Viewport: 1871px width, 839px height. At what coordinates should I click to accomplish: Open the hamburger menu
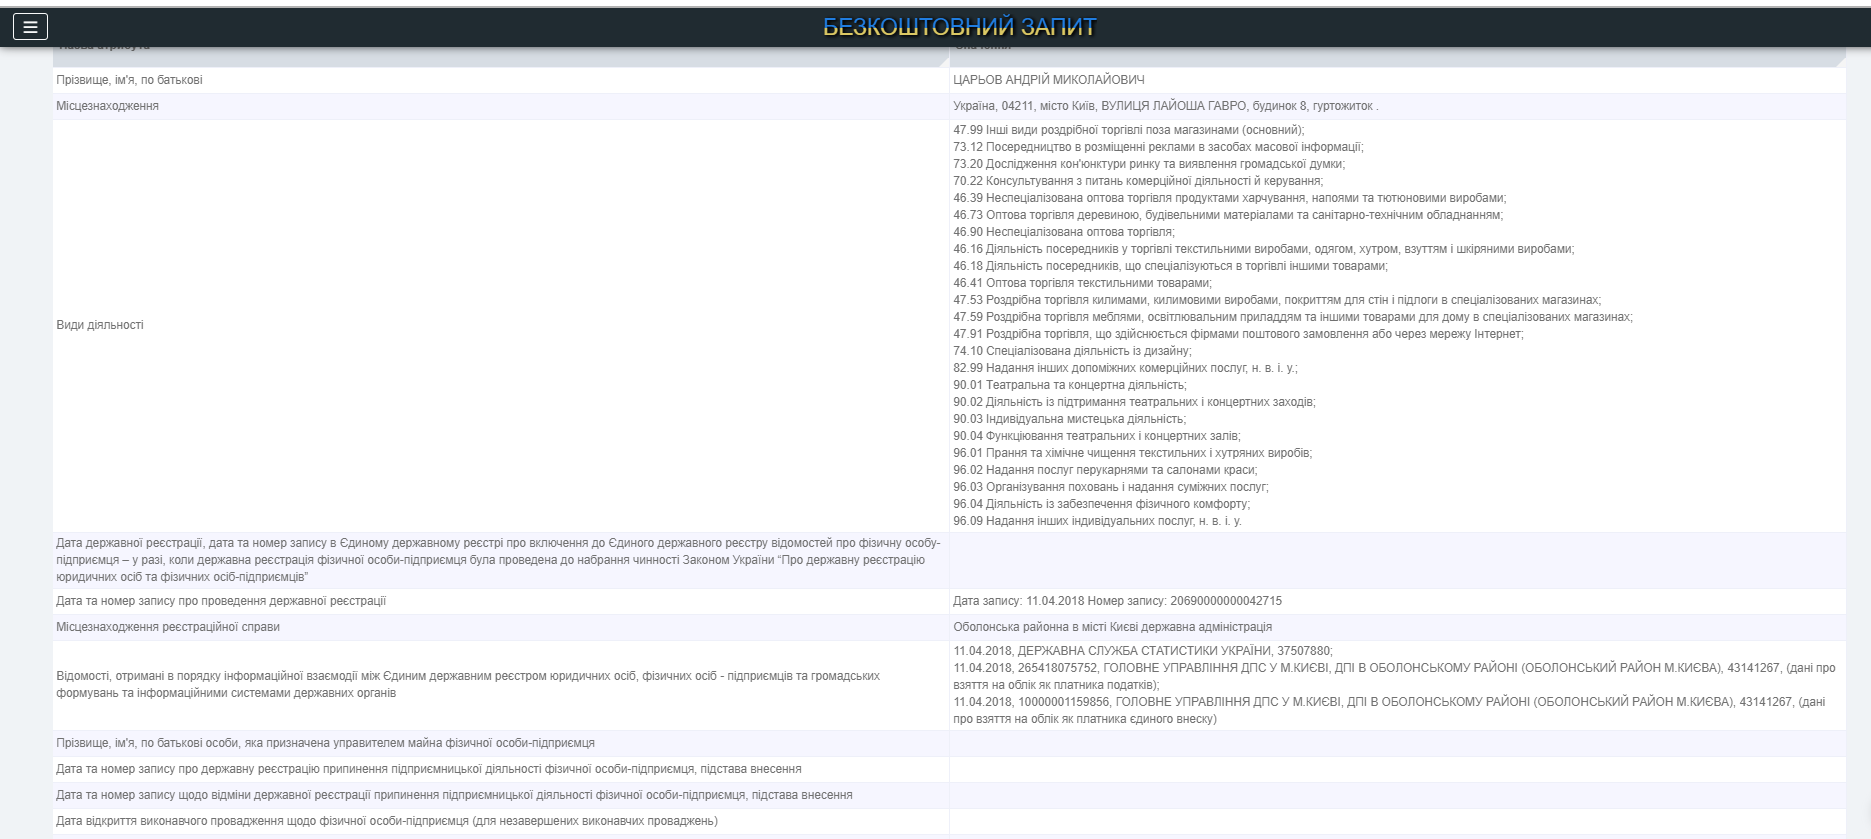[30, 27]
